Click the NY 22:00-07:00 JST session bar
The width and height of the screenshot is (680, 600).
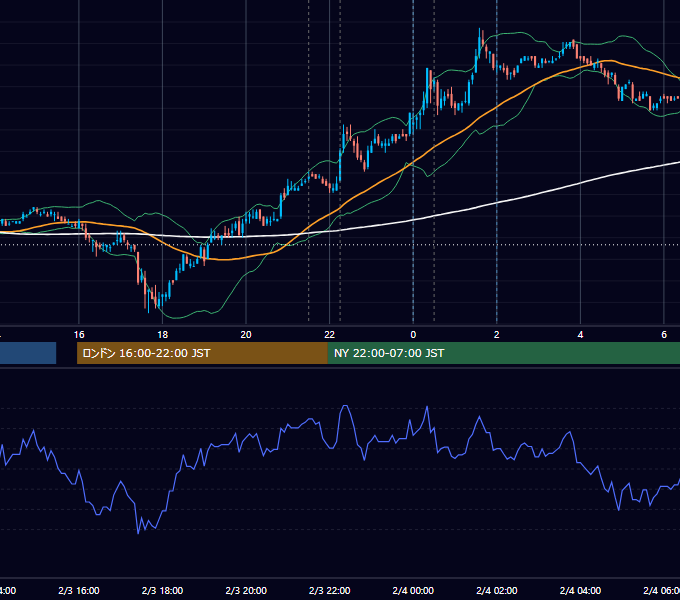pos(503,353)
